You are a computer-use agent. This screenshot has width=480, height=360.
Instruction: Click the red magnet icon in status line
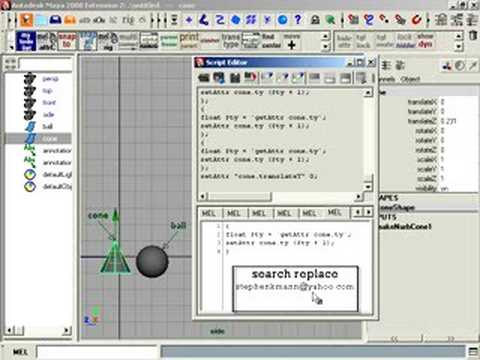coord(416,20)
